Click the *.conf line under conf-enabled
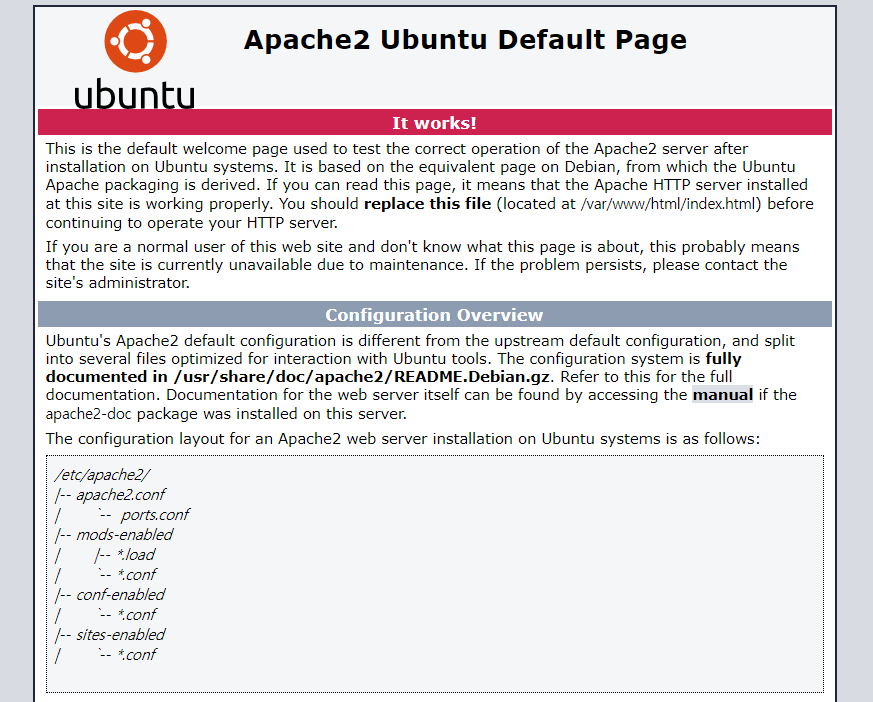 tap(106, 615)
